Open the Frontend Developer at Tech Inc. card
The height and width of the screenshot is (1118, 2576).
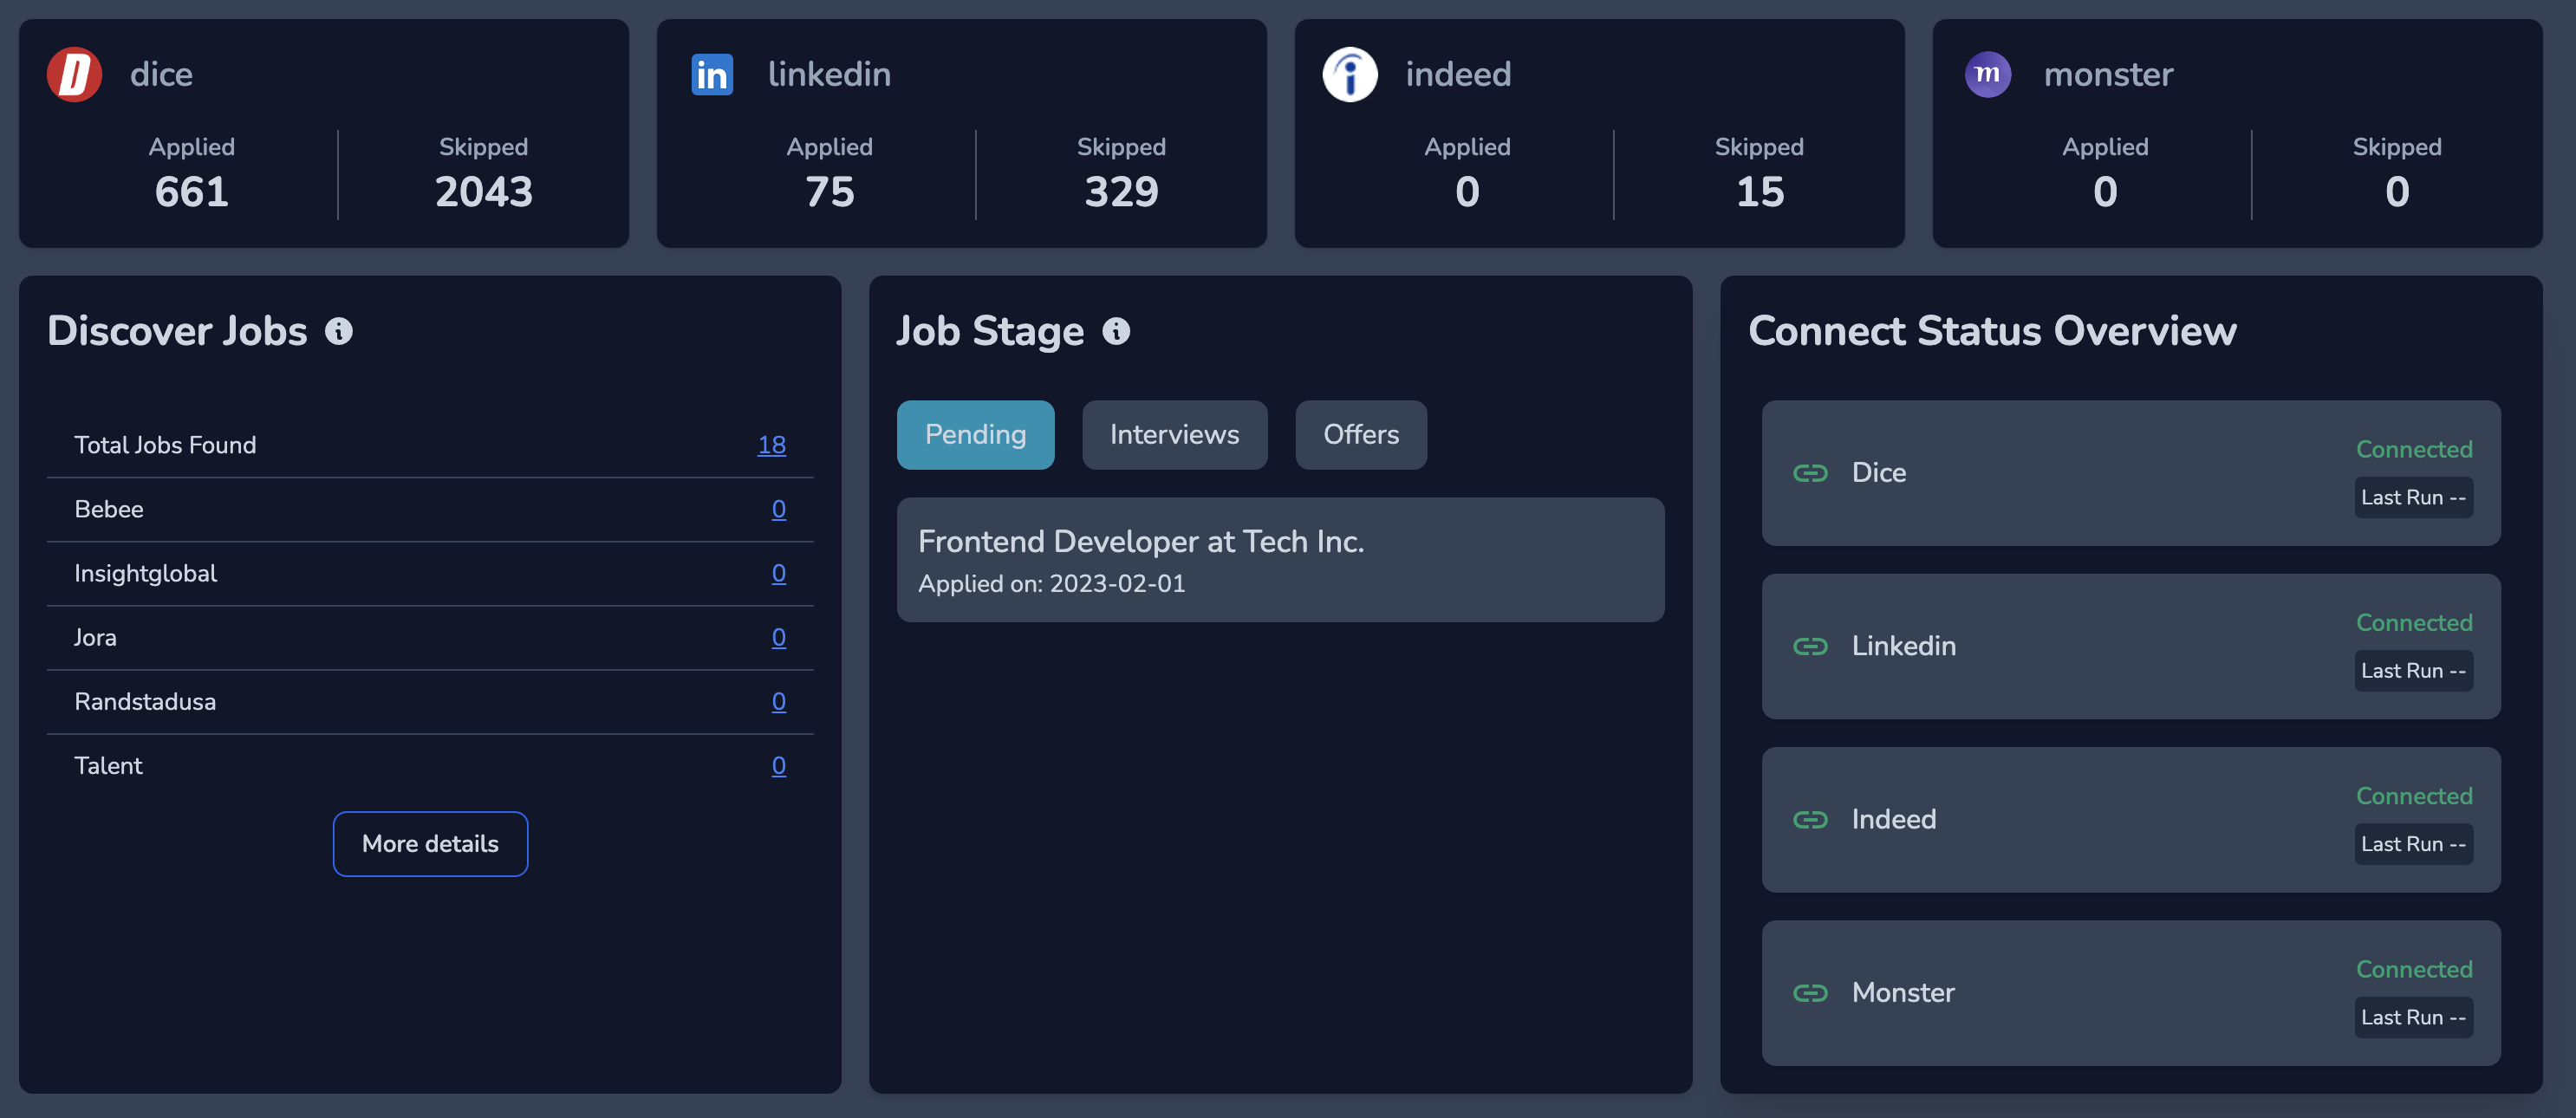tap(1280, 560)
